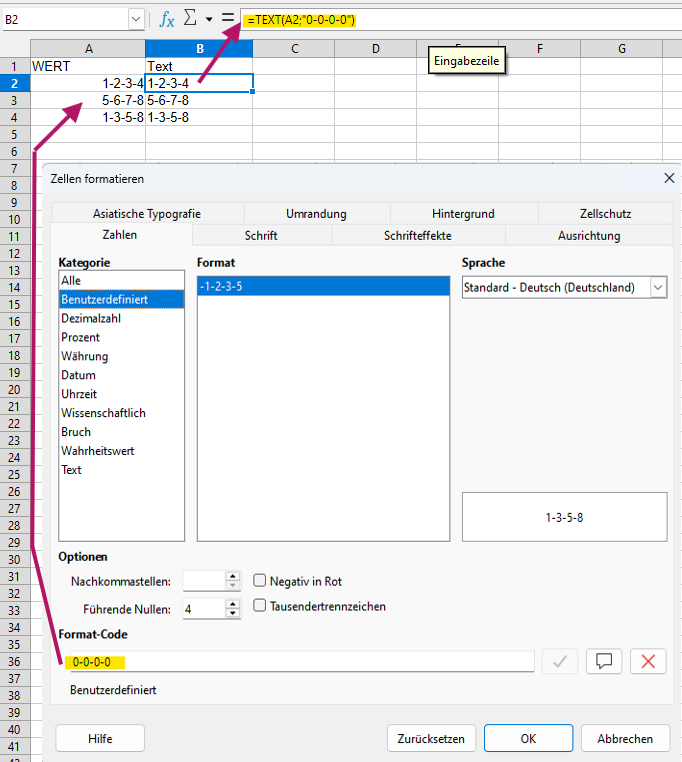Open dropdown arrow next to Sum icon
This screenshot has width=682, height=762.
coord(208,19)
